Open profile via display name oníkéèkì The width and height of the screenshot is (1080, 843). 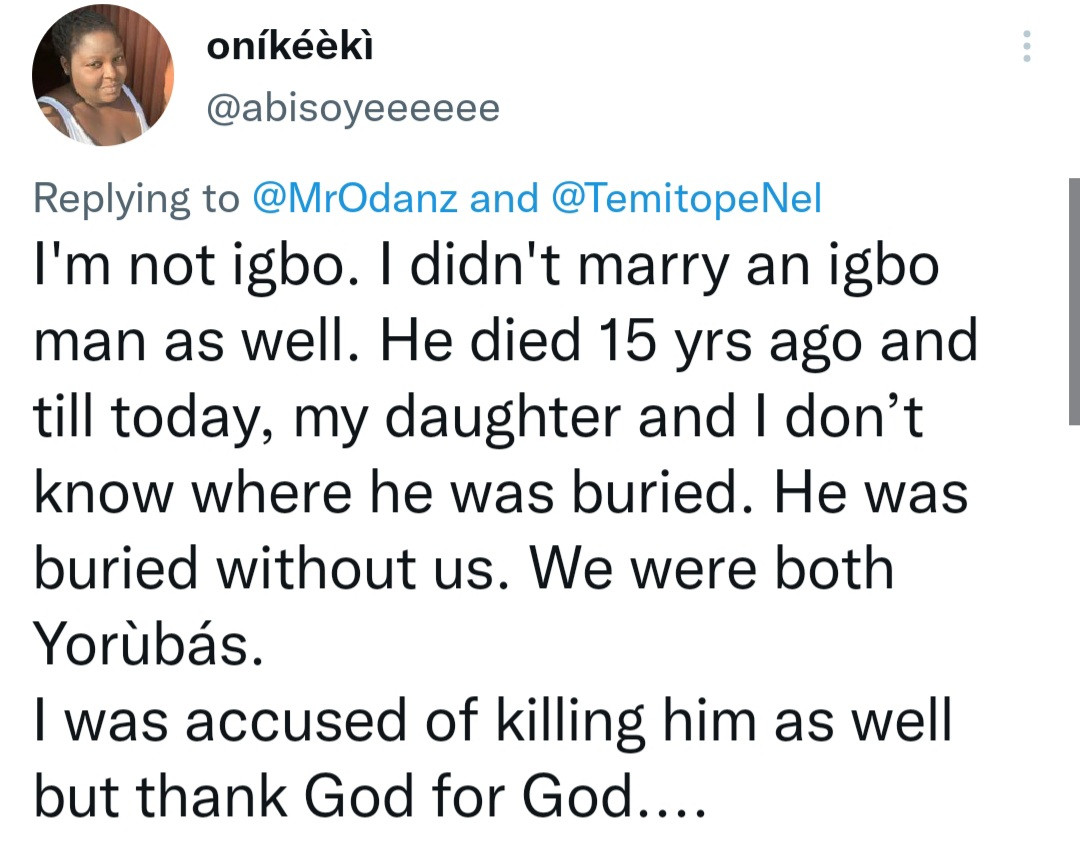(289, 46)
